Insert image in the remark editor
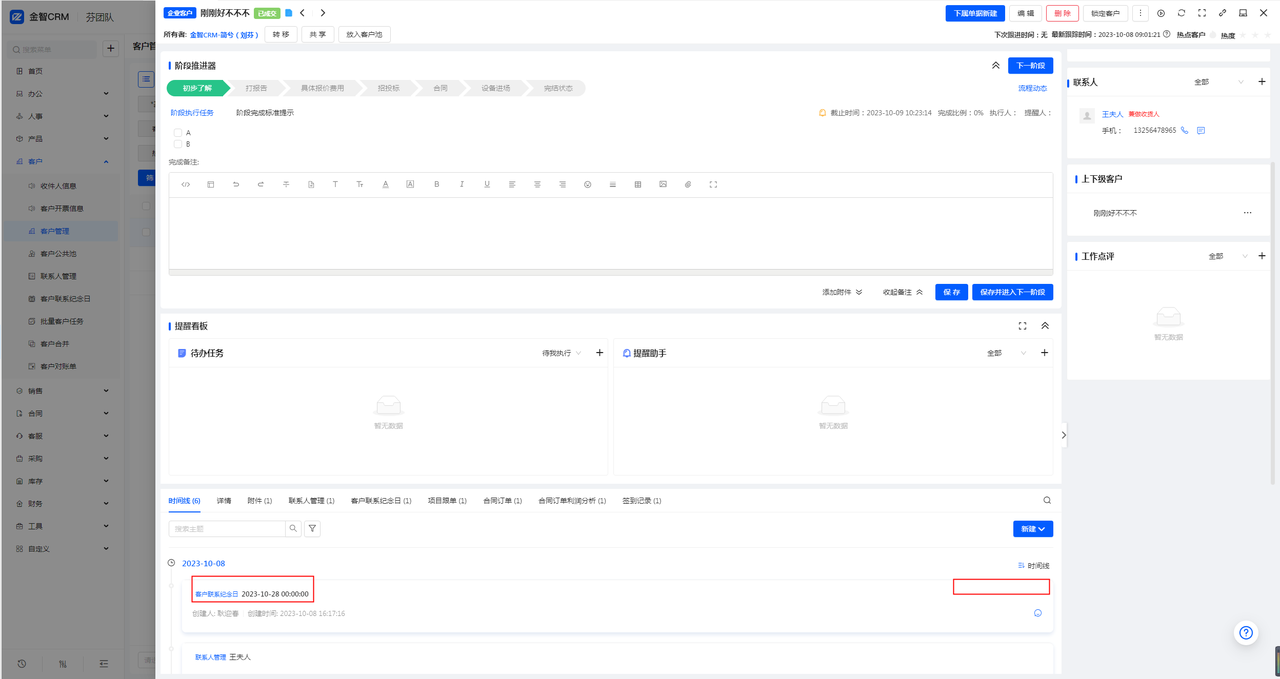The image size is (1280, 679). [662, 185]
